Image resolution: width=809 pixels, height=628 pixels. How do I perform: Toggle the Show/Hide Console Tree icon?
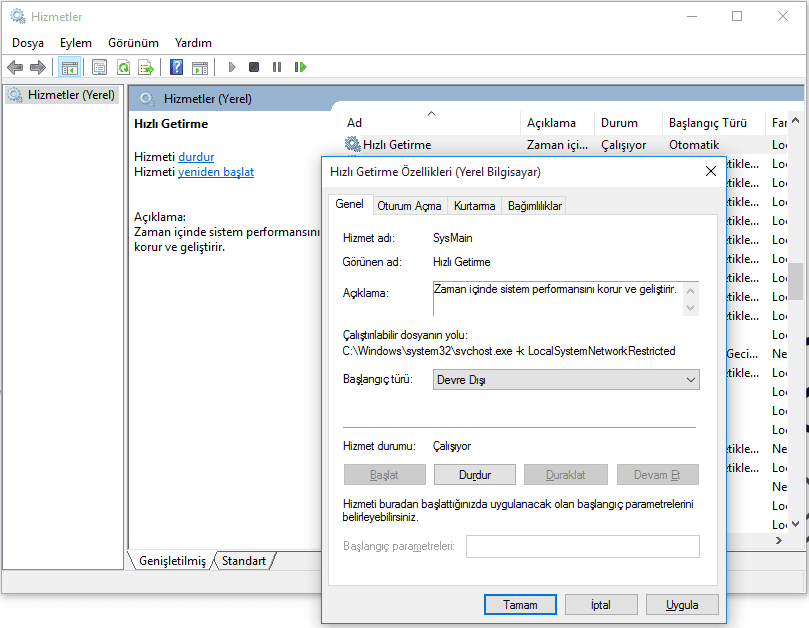(x=69, y=67)
